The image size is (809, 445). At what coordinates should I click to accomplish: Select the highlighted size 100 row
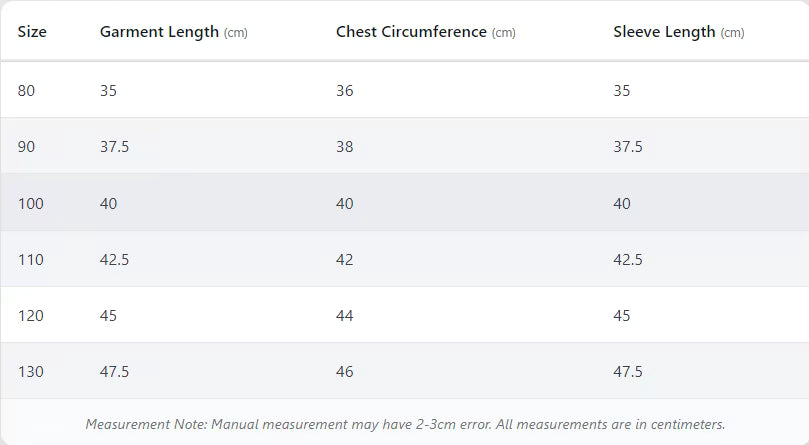(404, 202)
